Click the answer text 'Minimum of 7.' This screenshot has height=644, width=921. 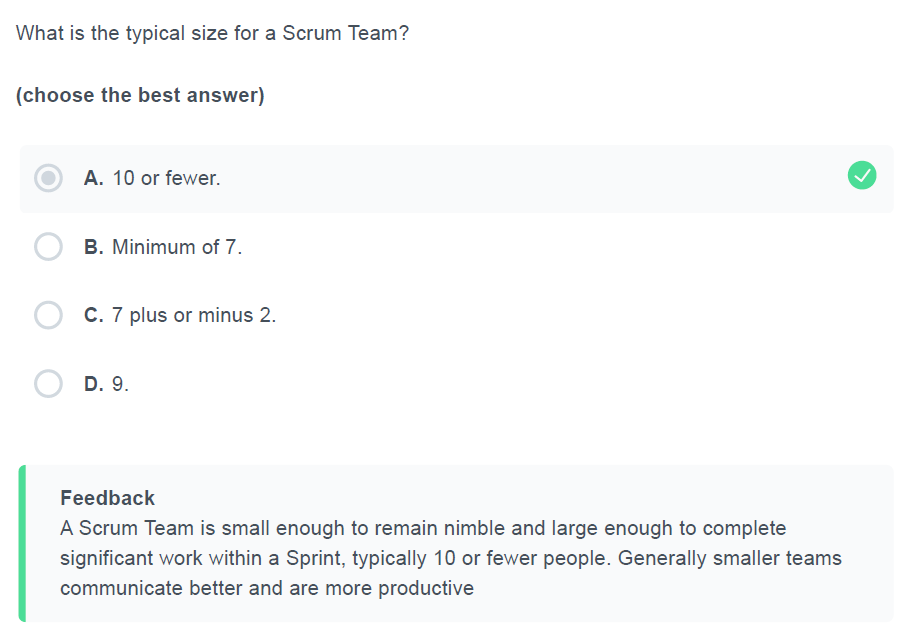(x=177, y=247)
